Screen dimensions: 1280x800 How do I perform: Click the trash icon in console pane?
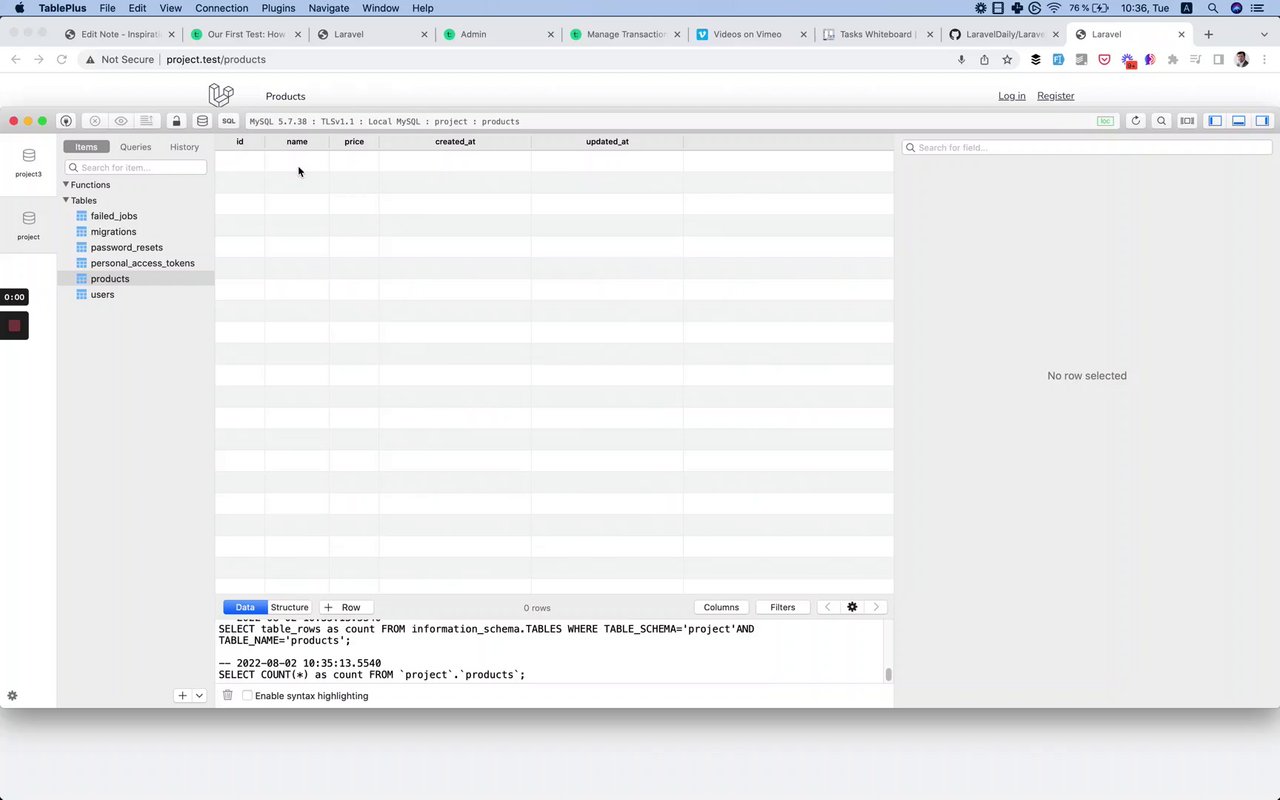tap(227, 695)
